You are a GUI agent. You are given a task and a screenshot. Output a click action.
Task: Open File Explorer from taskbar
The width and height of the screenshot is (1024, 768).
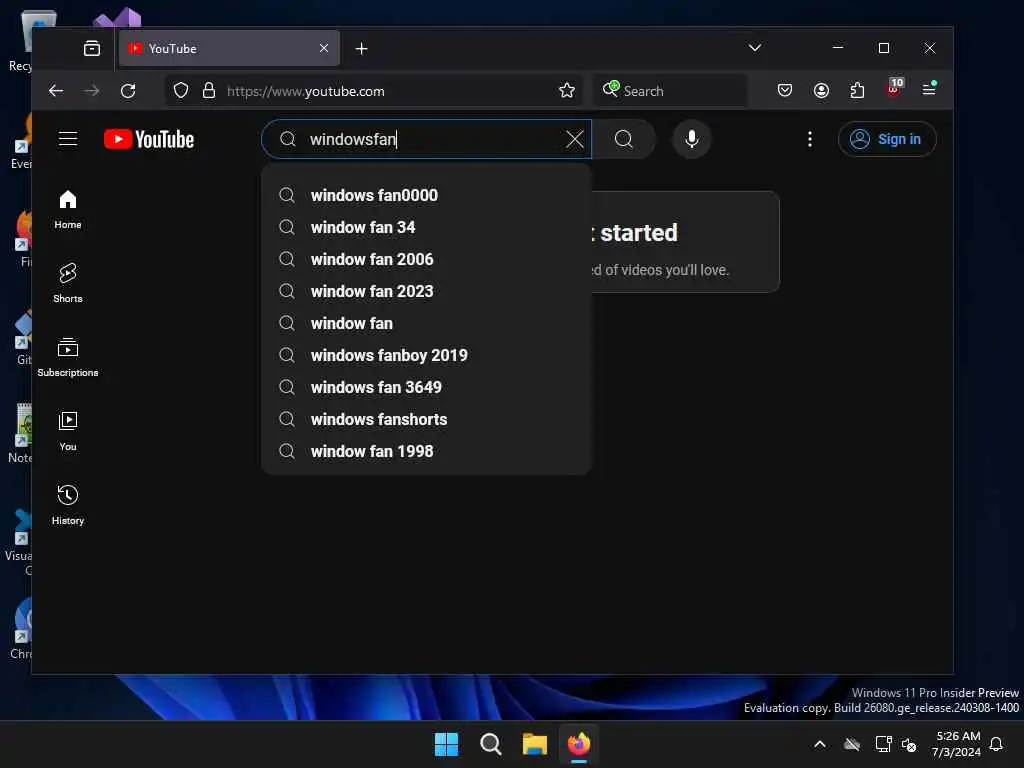click(535, 744)
